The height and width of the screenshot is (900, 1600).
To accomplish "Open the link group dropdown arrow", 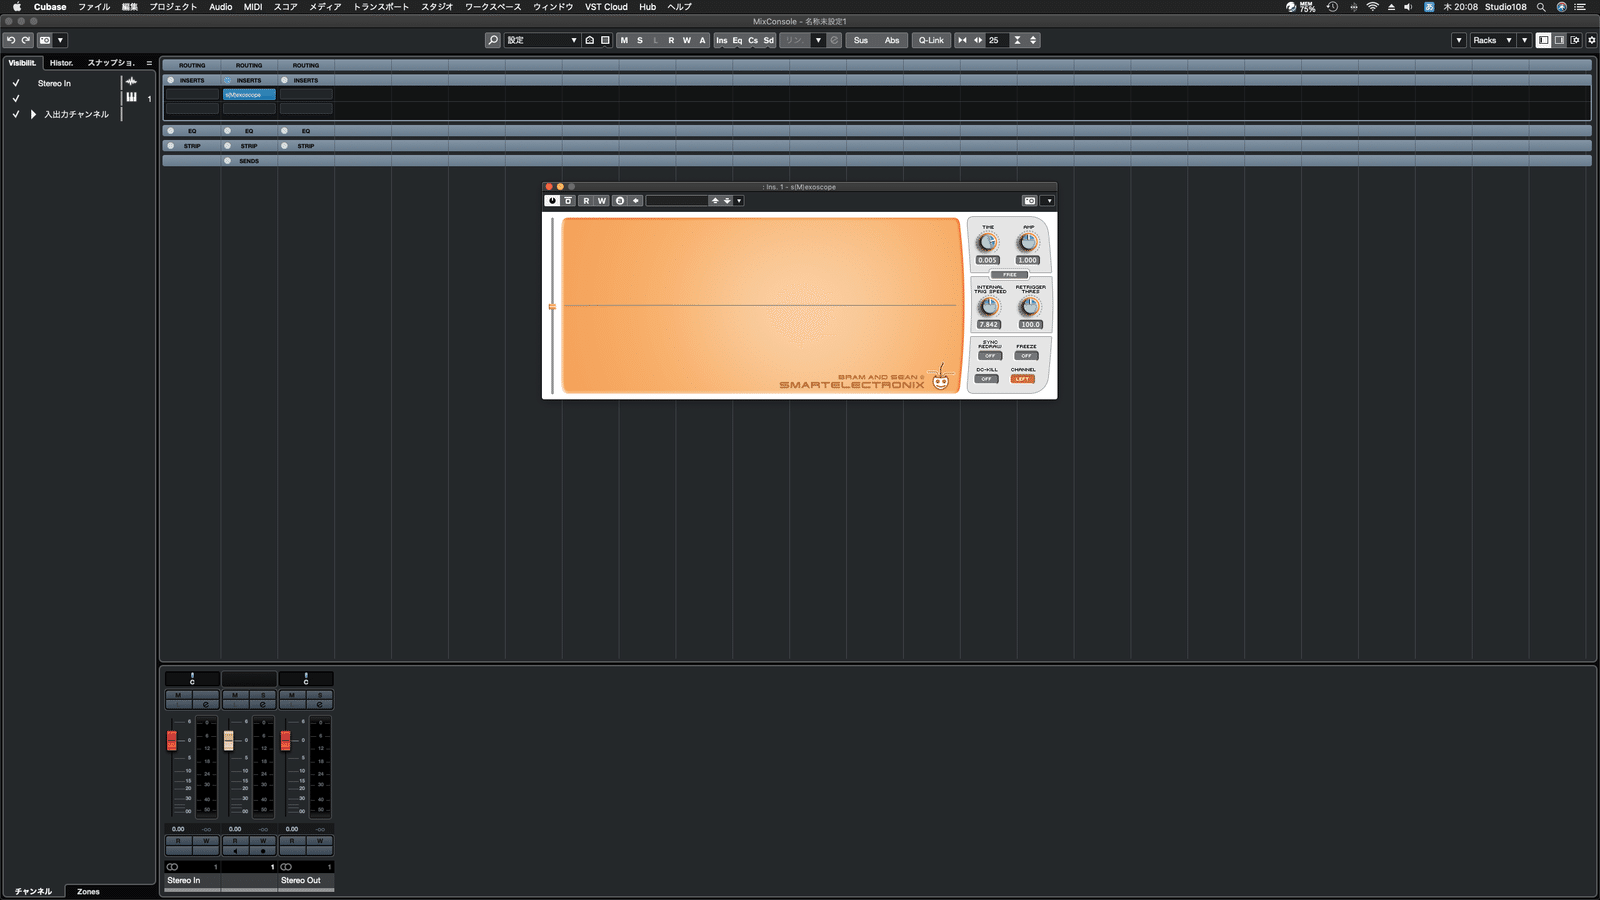I will (x=818, y=40).
